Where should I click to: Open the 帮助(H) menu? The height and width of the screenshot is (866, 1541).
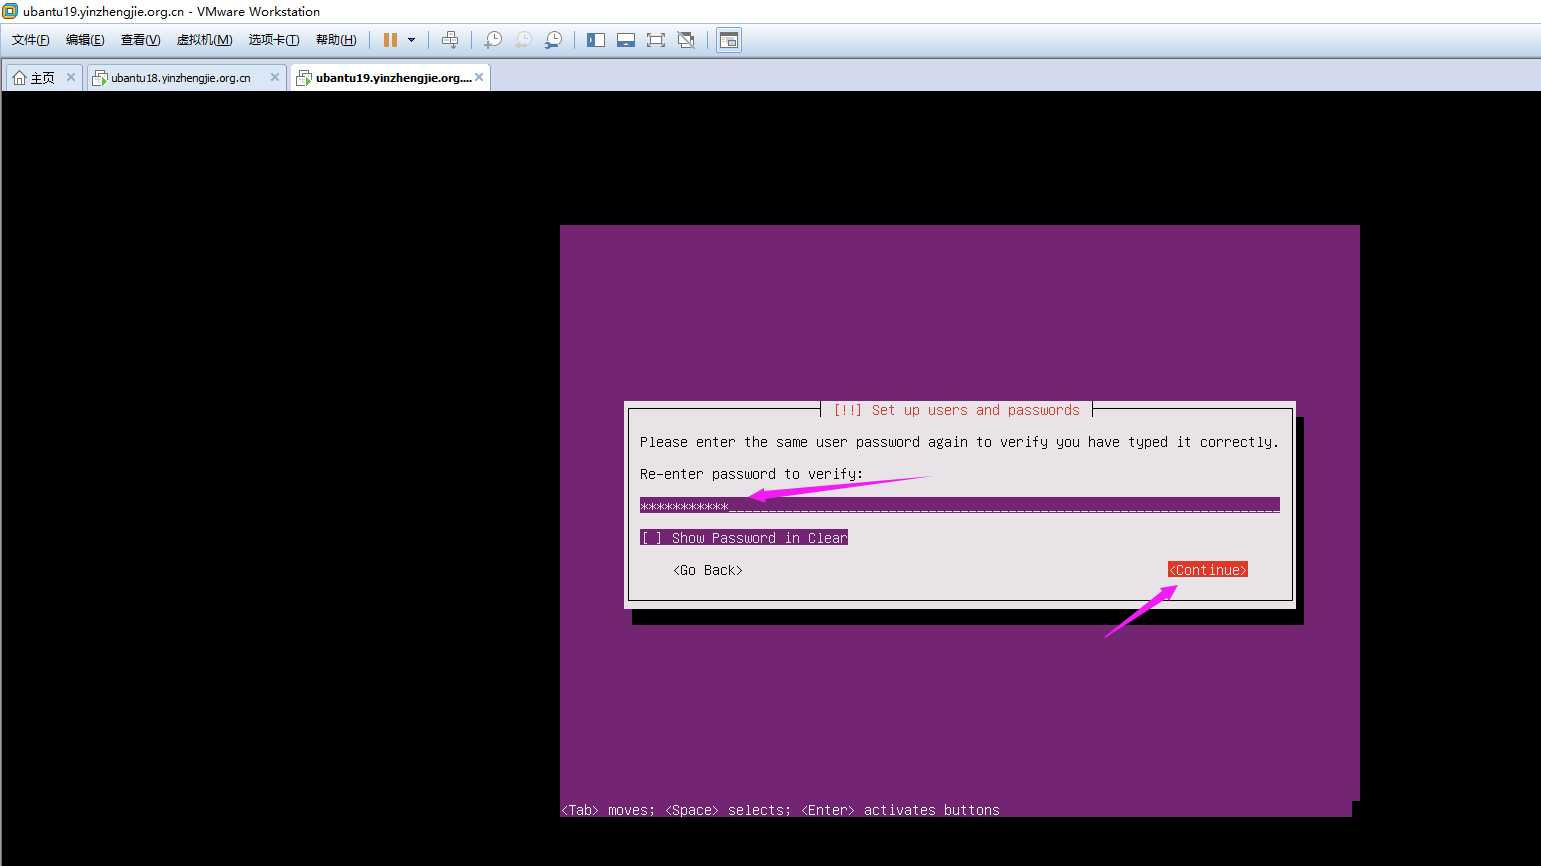[336, 40]
